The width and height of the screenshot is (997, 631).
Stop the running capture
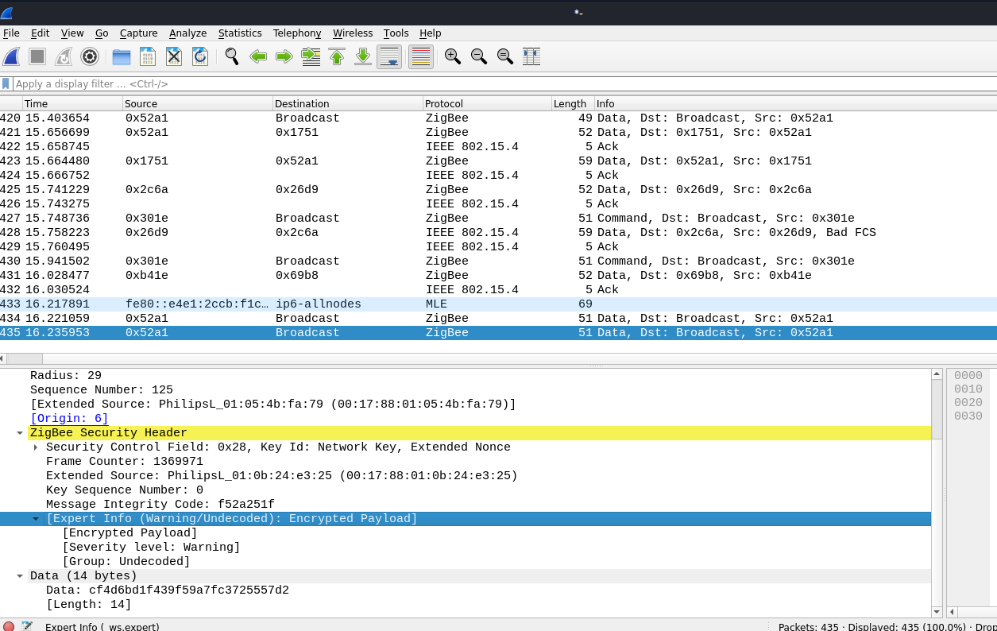point(38,57)
